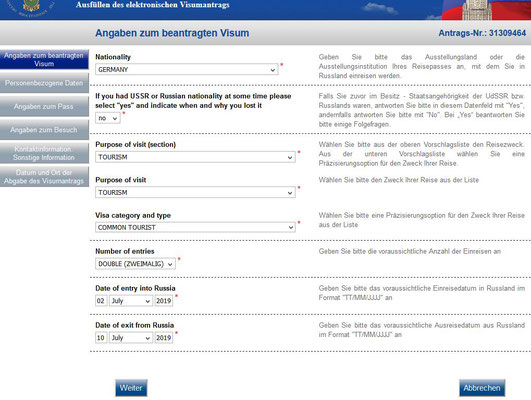This screenshot has width=531, height=400.
Task: Open the Purpose of visit TOURISM dropdown
Action: [195, 192]
